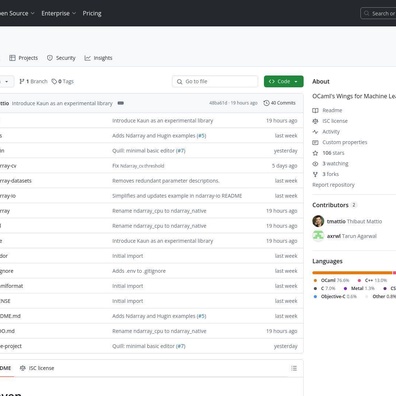Open the .ocamlformat file

[12, 286]
